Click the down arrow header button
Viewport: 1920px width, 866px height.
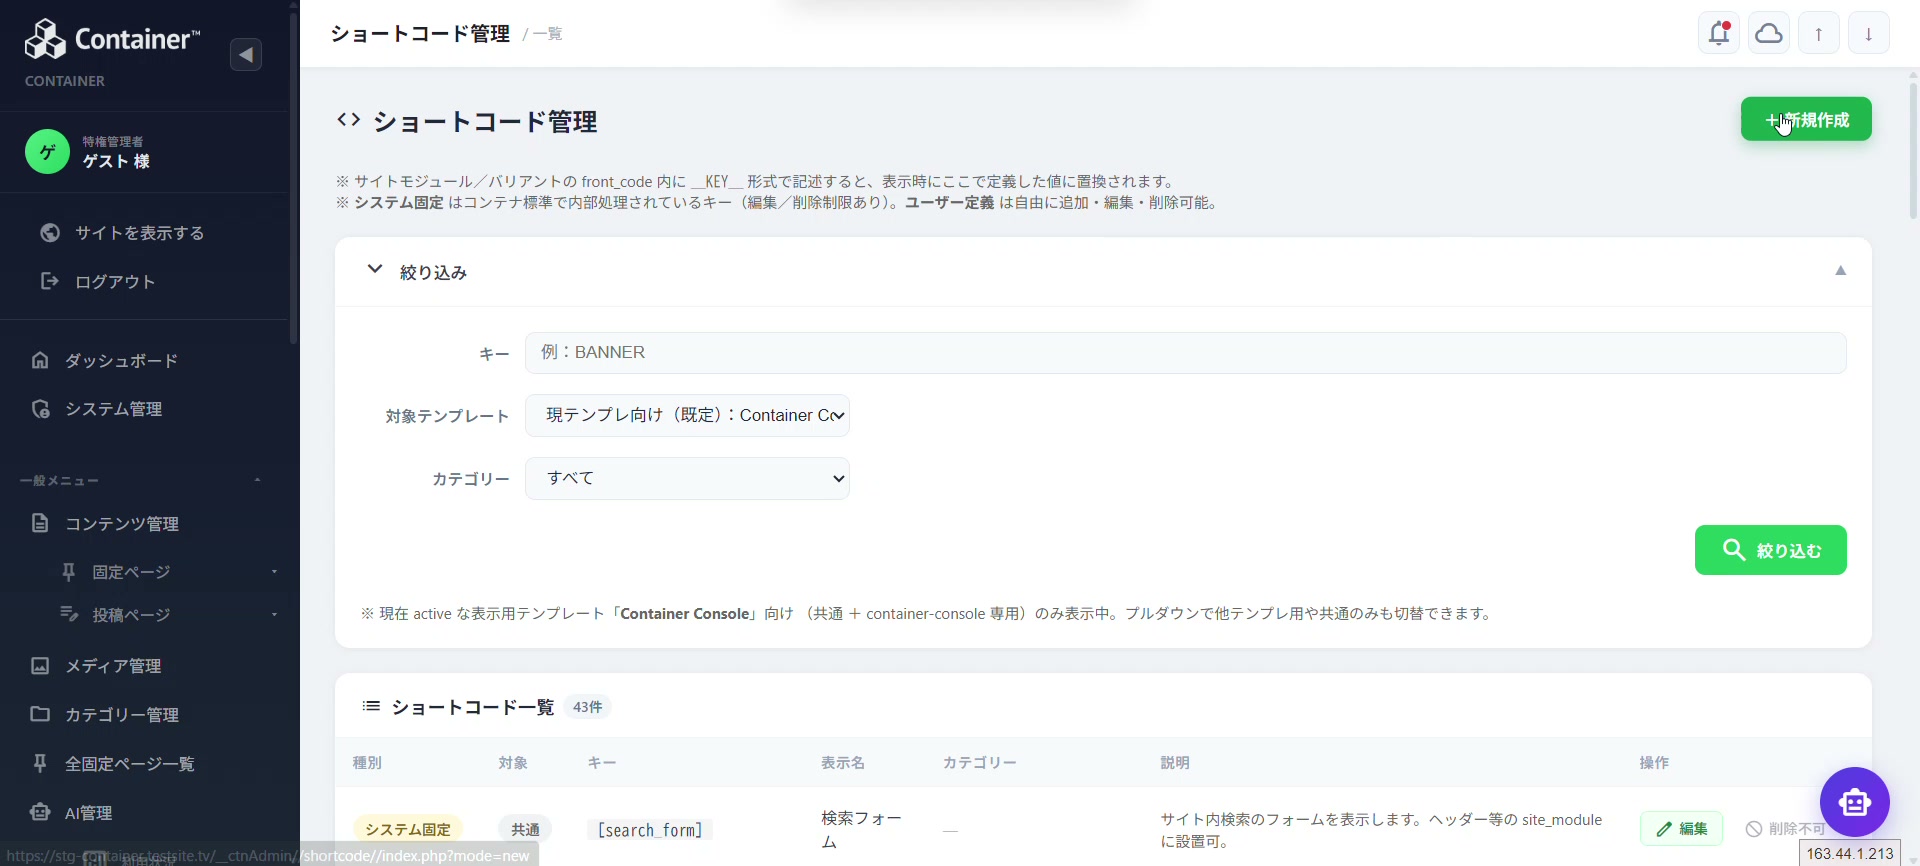[1868, 34]
